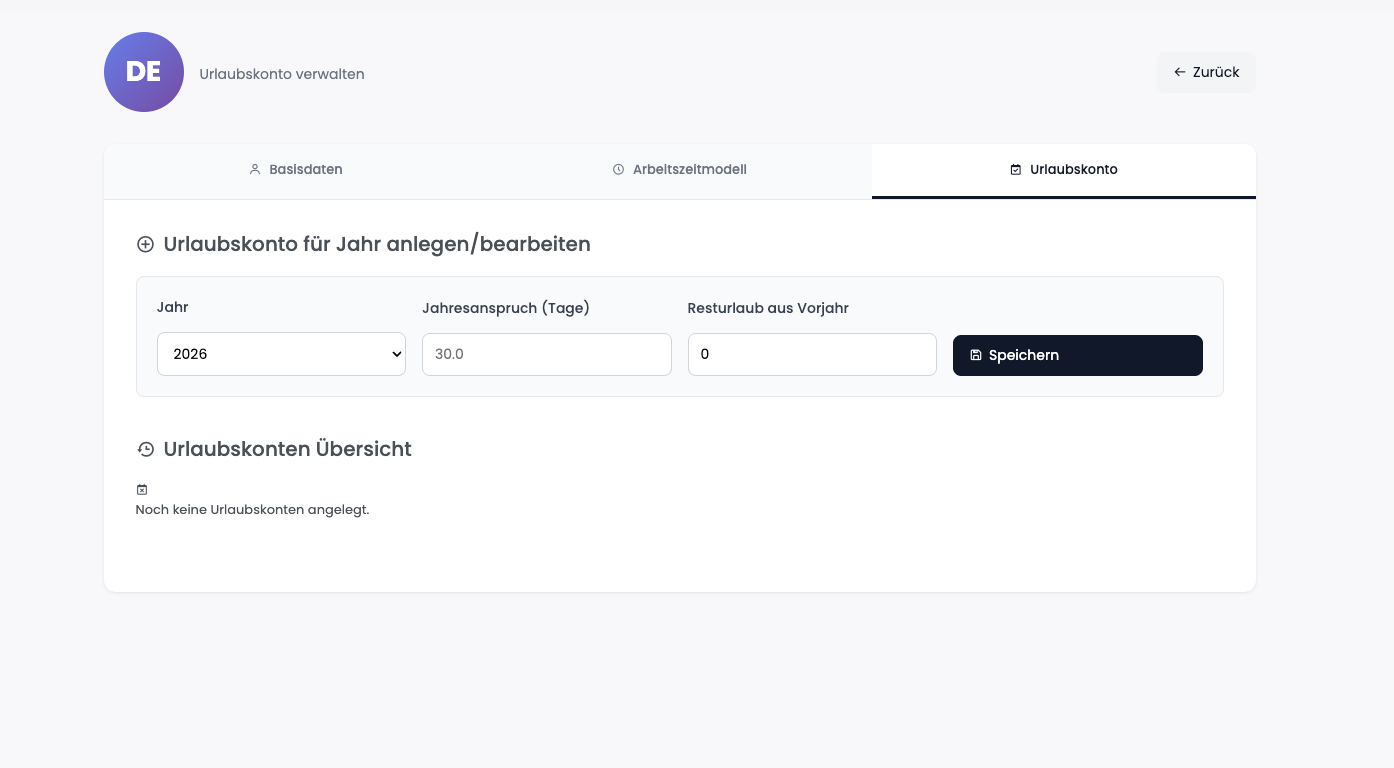Click the clock icon beside Arbeitszeitmodell
1394x768 pixels.
point(618,170)
